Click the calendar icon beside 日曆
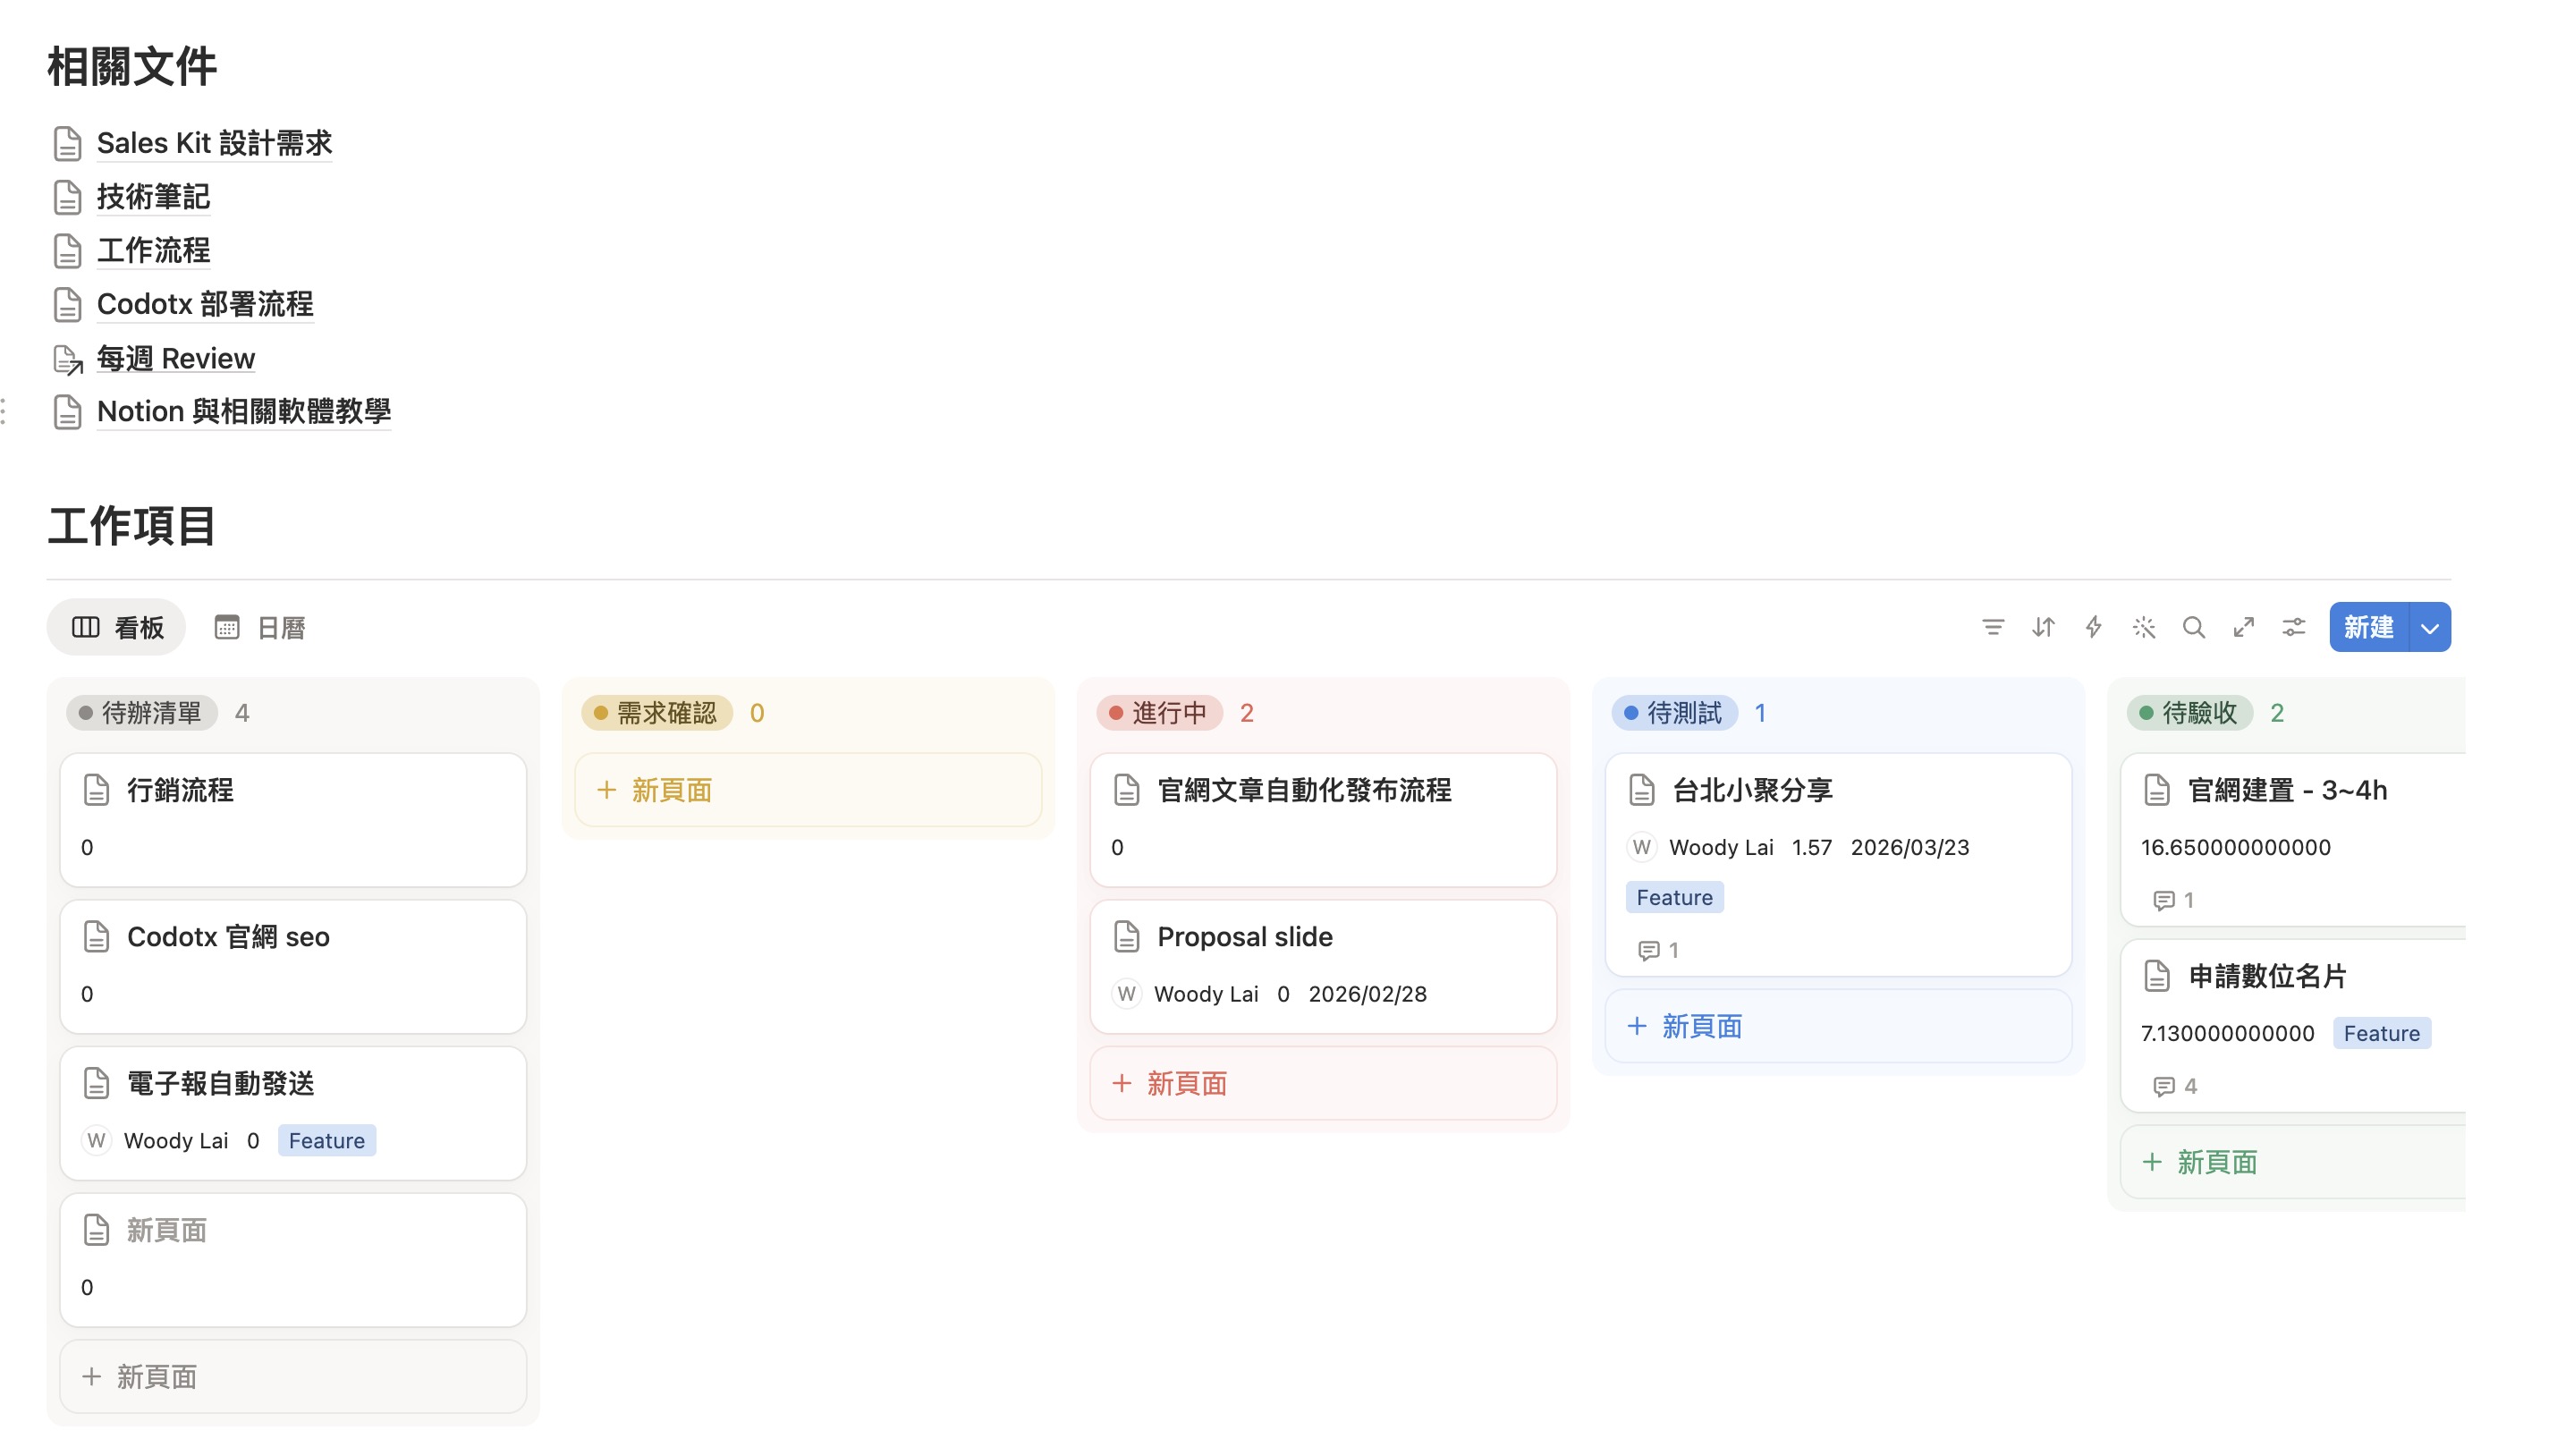Image resolution: width=2574 pixels, height=1456 pixels. [x=228, y=627]
